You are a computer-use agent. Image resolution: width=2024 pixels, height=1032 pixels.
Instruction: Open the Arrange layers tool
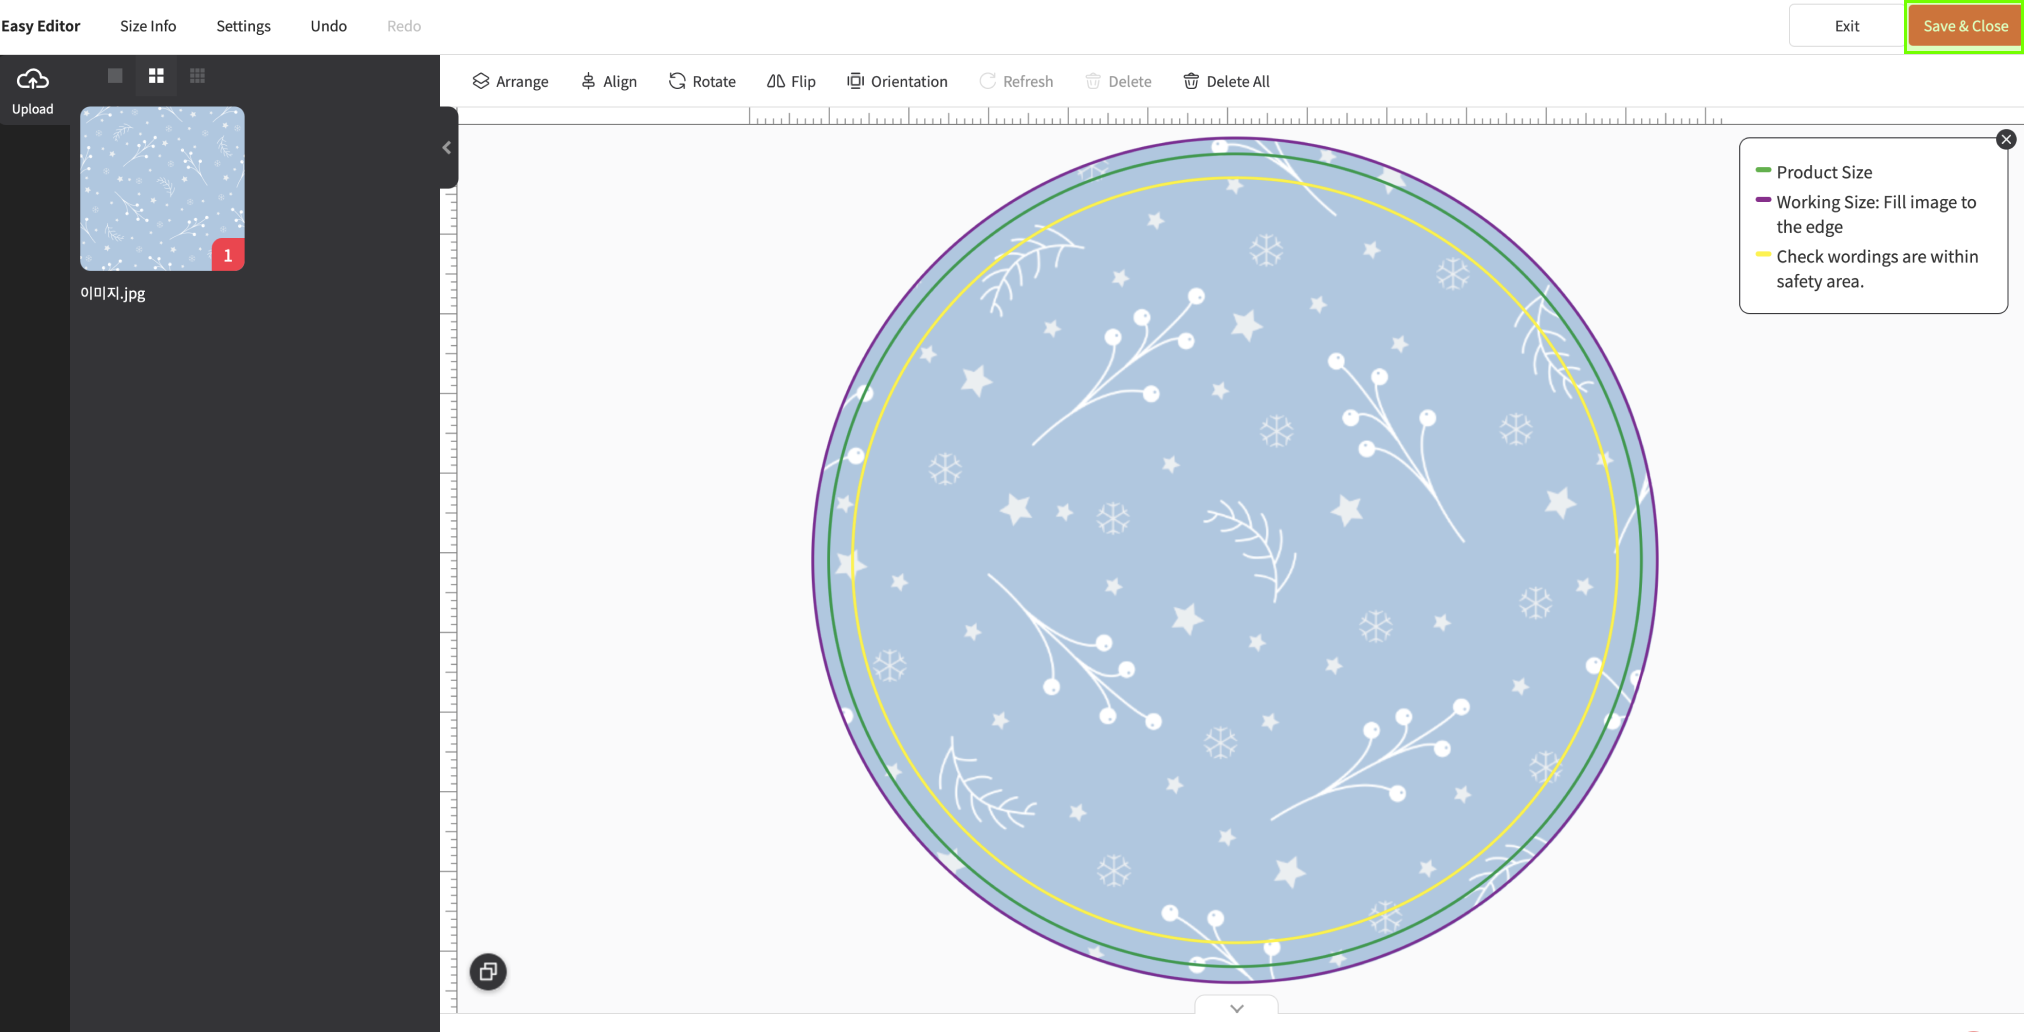[510, 81]
